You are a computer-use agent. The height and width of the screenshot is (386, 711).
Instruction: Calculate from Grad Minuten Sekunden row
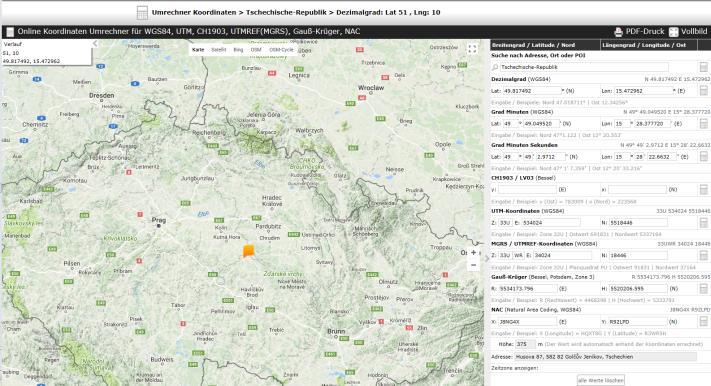coord(703,156)
